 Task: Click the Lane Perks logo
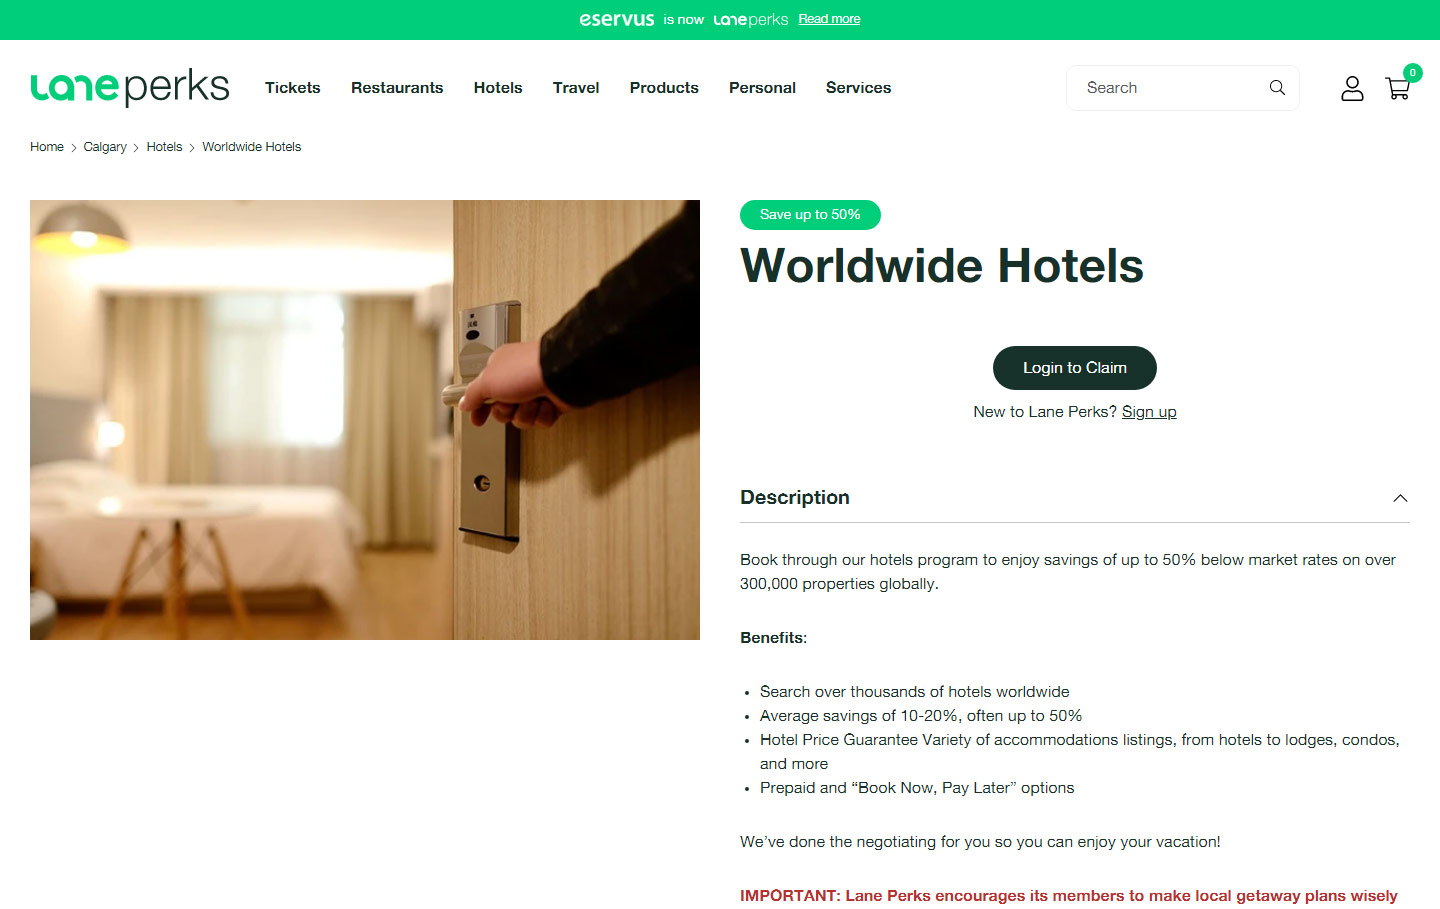click(x=130, y=88)
